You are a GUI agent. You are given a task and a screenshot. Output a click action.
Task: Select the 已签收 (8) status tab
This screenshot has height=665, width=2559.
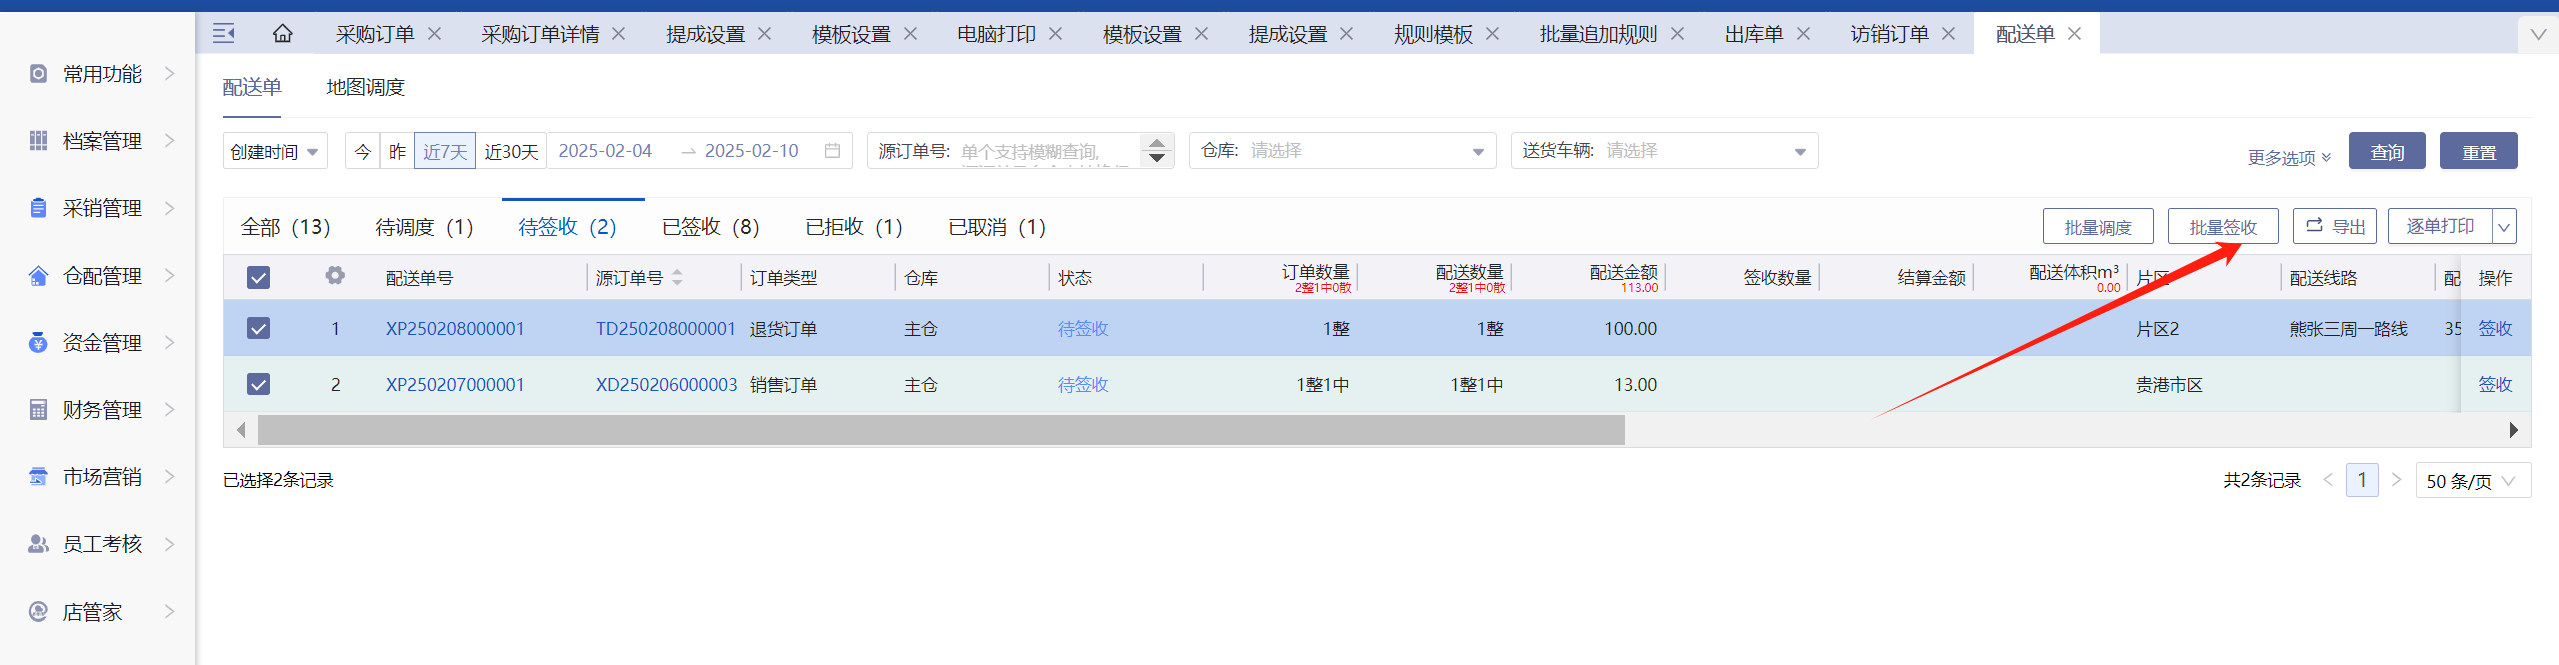[710, 227]
